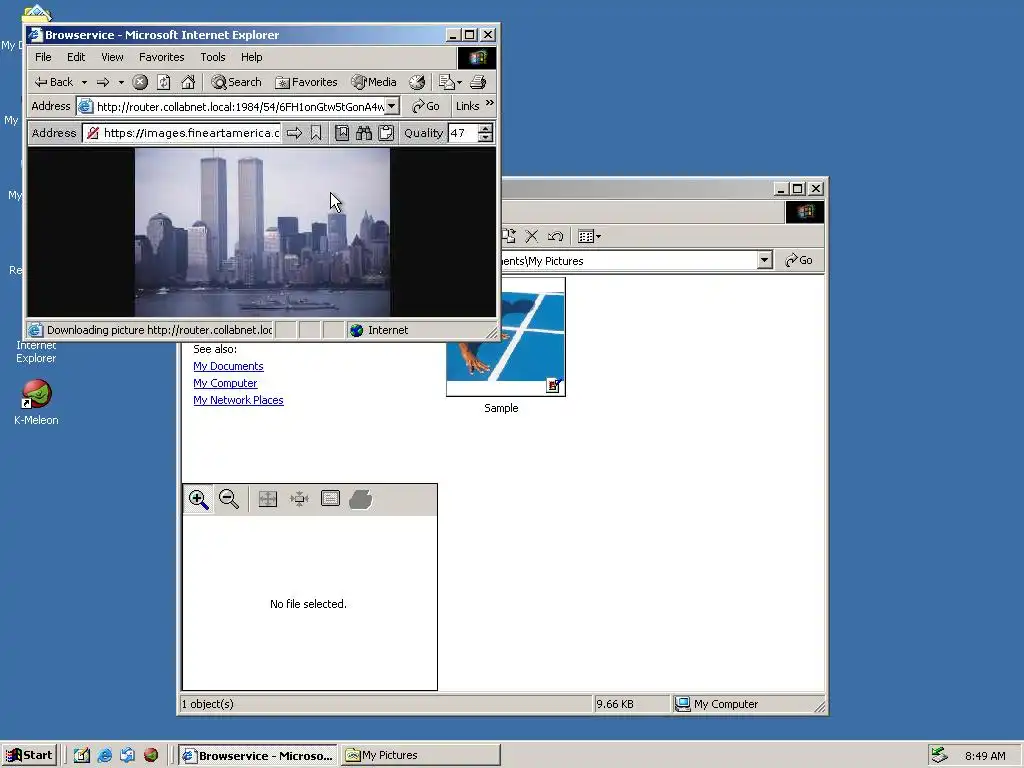
Task: Click the Go button in Internet Explorer
Action: 426,106
